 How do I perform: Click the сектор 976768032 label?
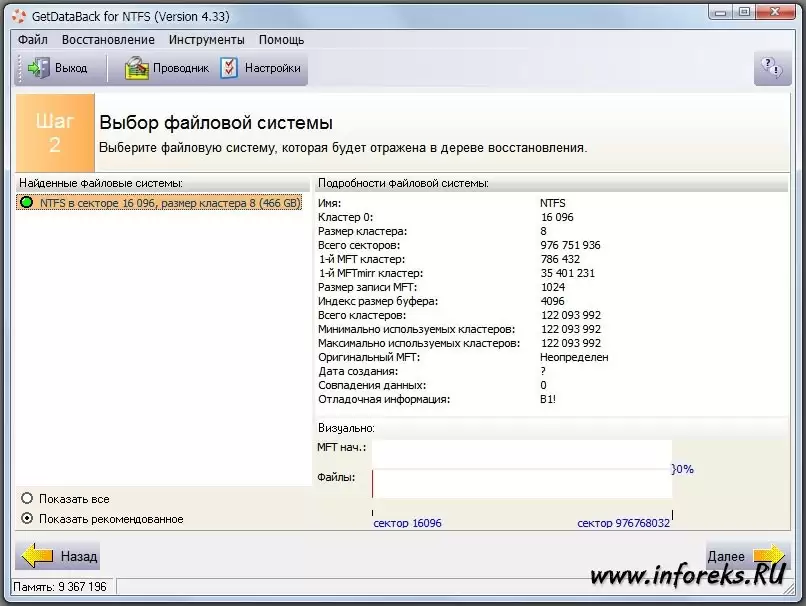coord(623,523)
